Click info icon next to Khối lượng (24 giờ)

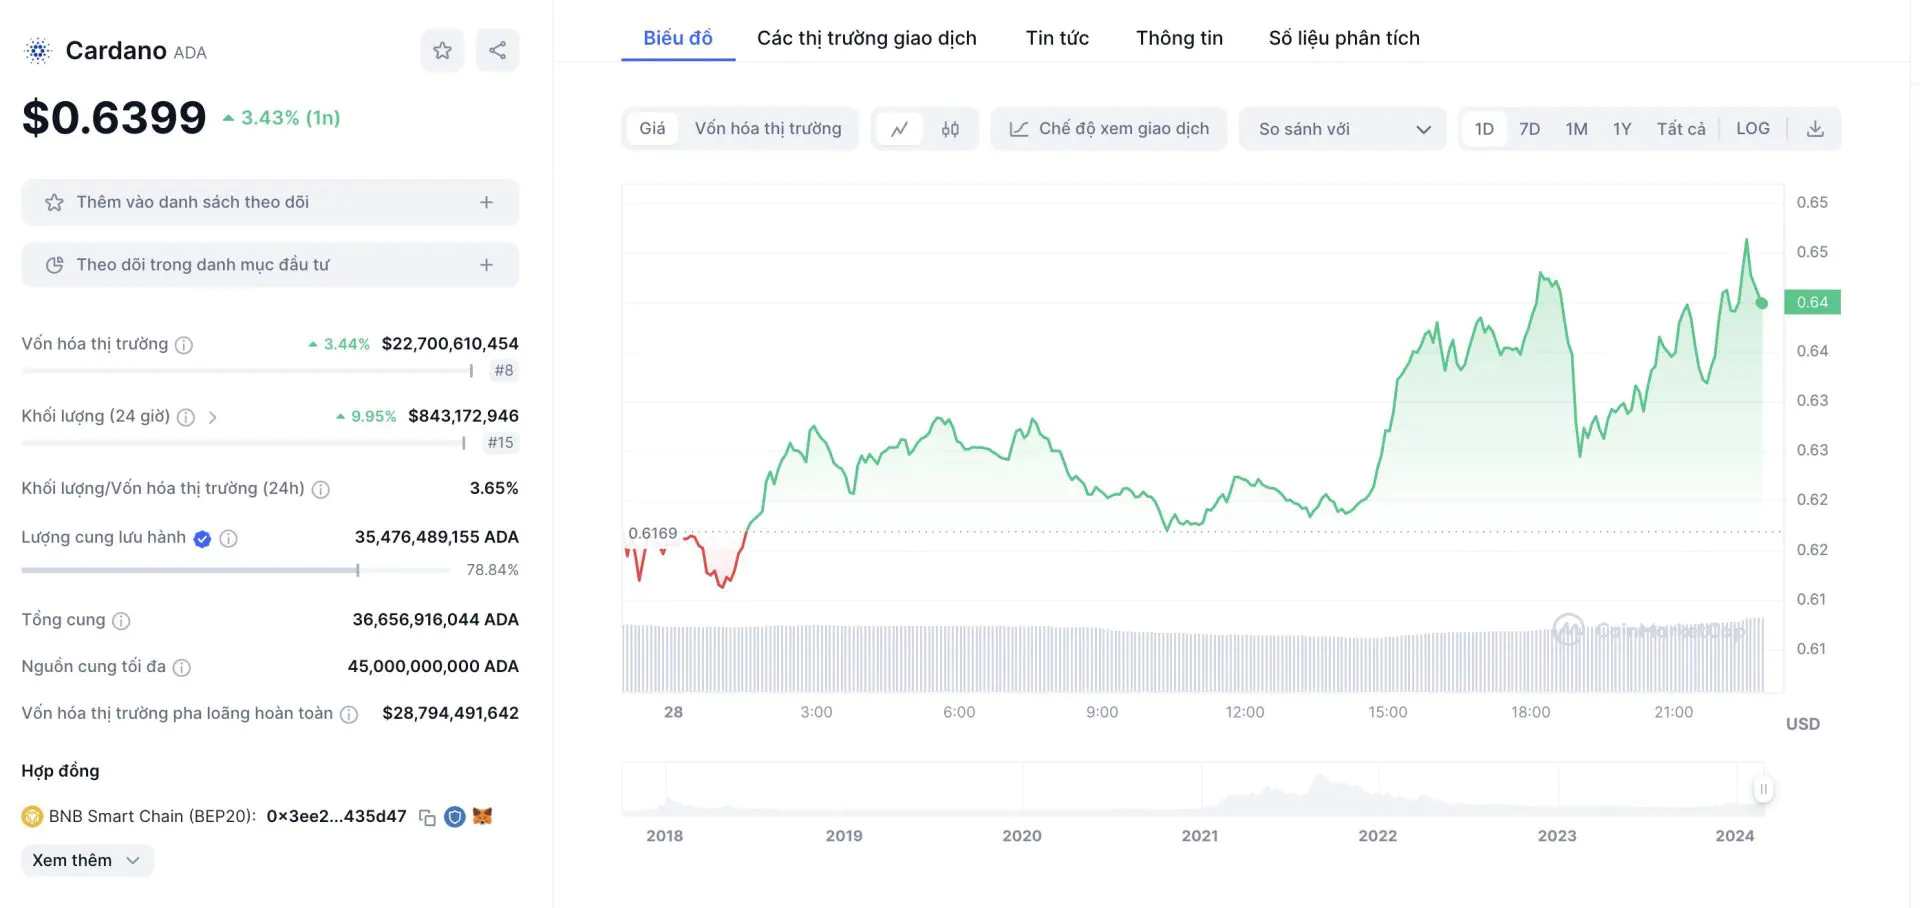(186, 417)
